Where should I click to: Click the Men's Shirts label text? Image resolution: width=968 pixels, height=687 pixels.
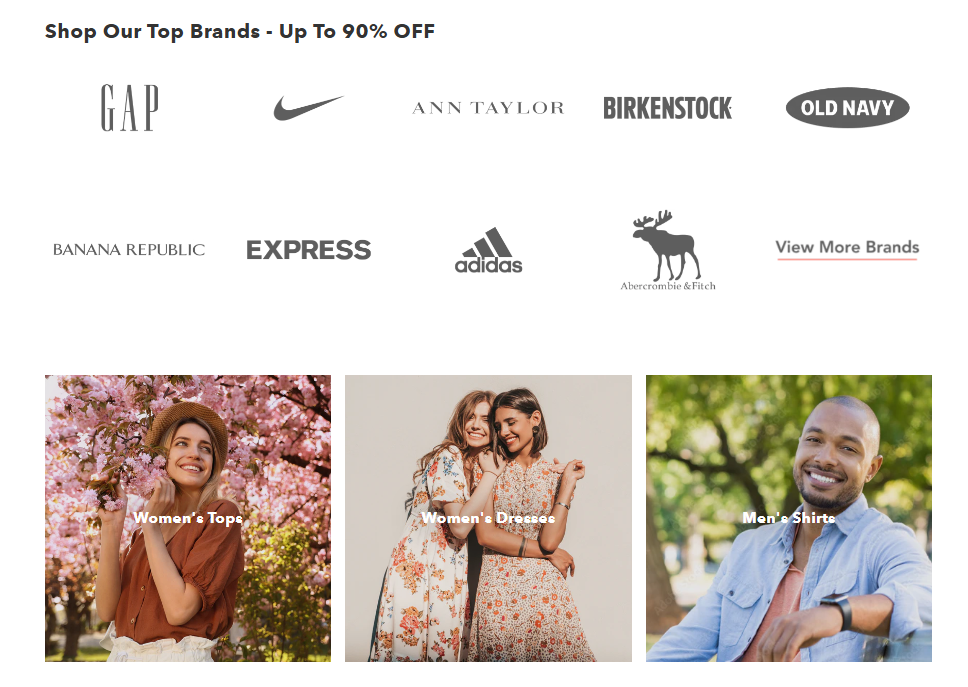(788, 518)
